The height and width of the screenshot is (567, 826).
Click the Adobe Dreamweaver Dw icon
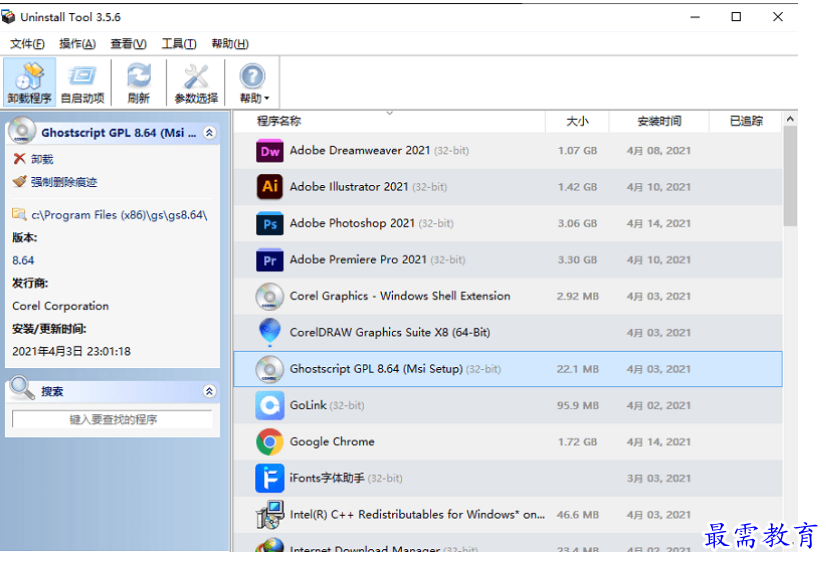[x=270, y=151]
